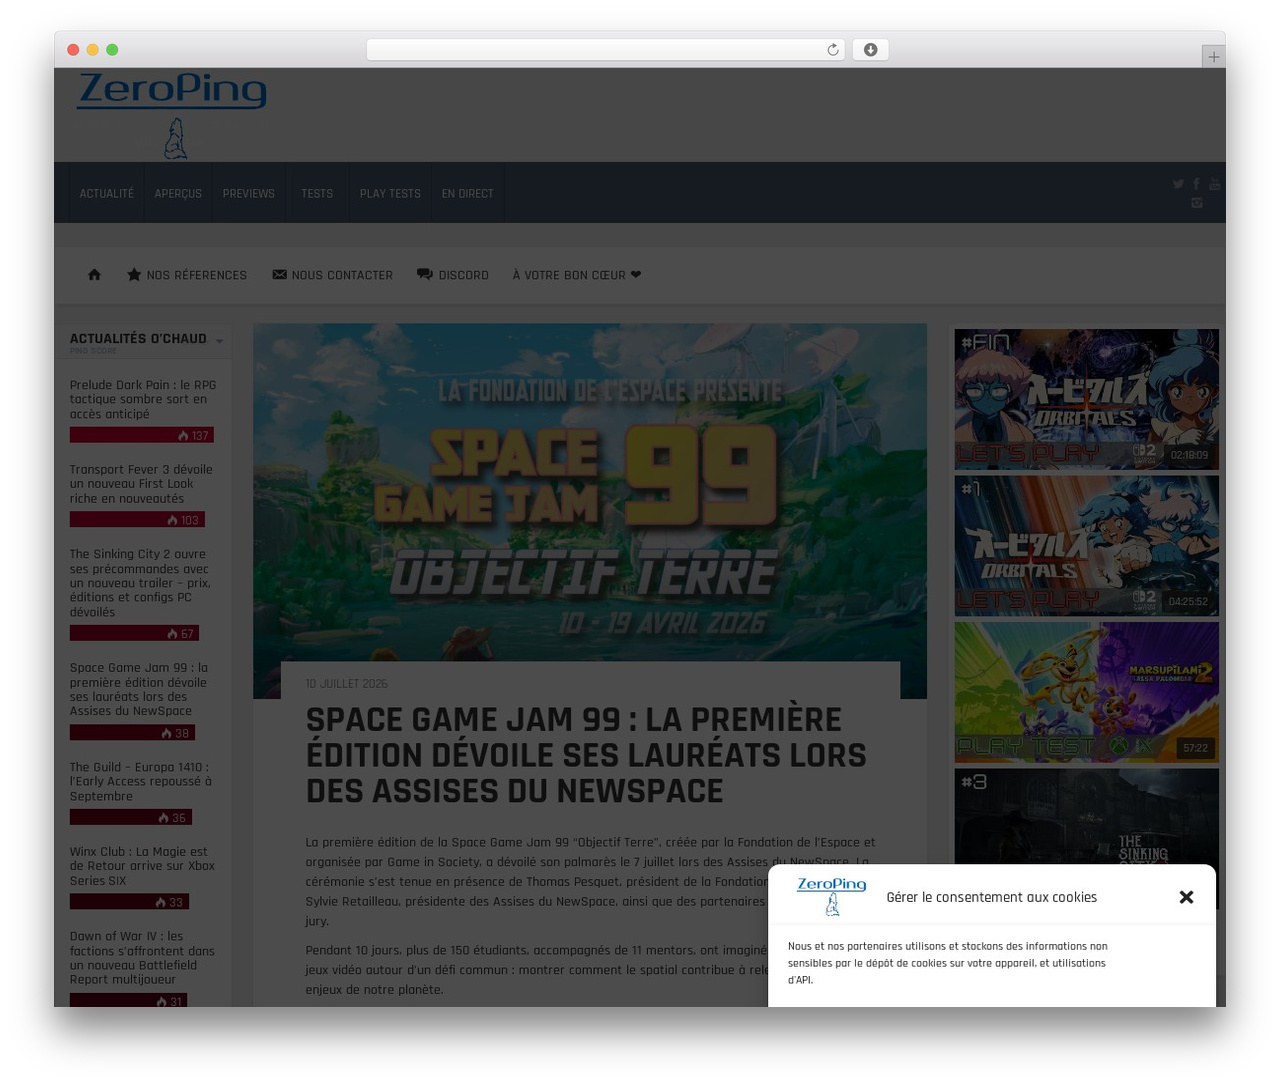This screenshot has height=1084, width=1280.
Task: Open the Discord link
Action: pyautogui.click(x=453, y=275)
